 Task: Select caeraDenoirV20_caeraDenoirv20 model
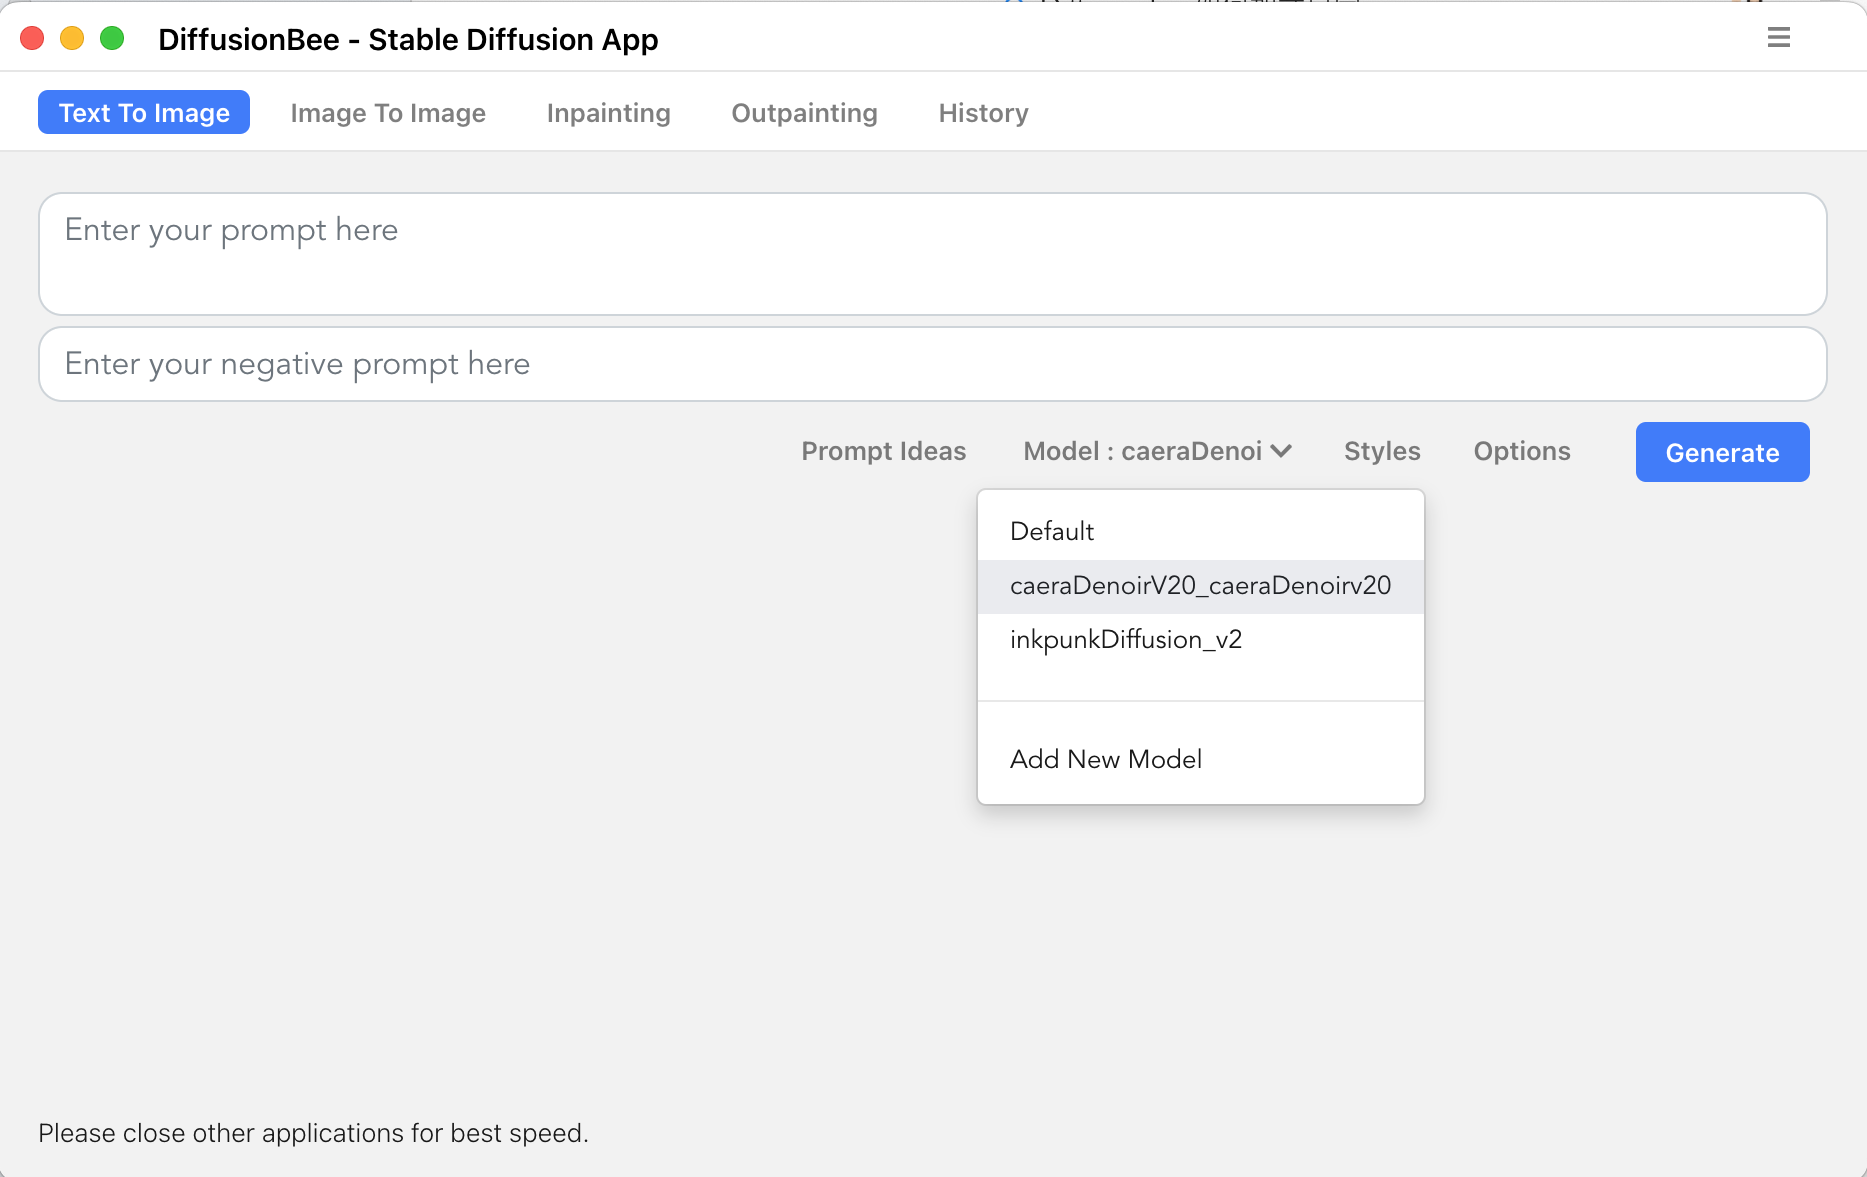[x=1200, y=586]
